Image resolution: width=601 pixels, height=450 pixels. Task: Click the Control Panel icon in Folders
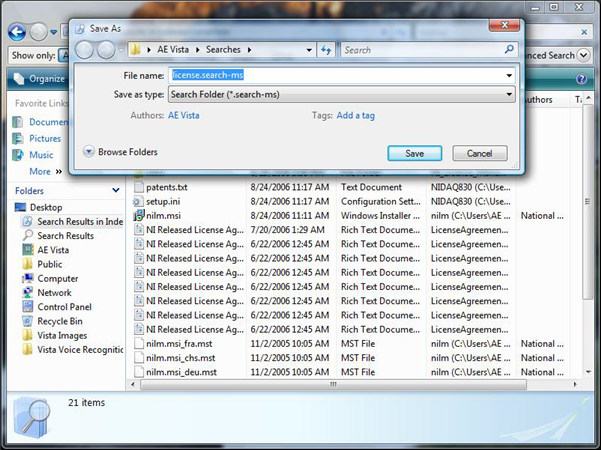pyautogui.click(x=28, y=307)
